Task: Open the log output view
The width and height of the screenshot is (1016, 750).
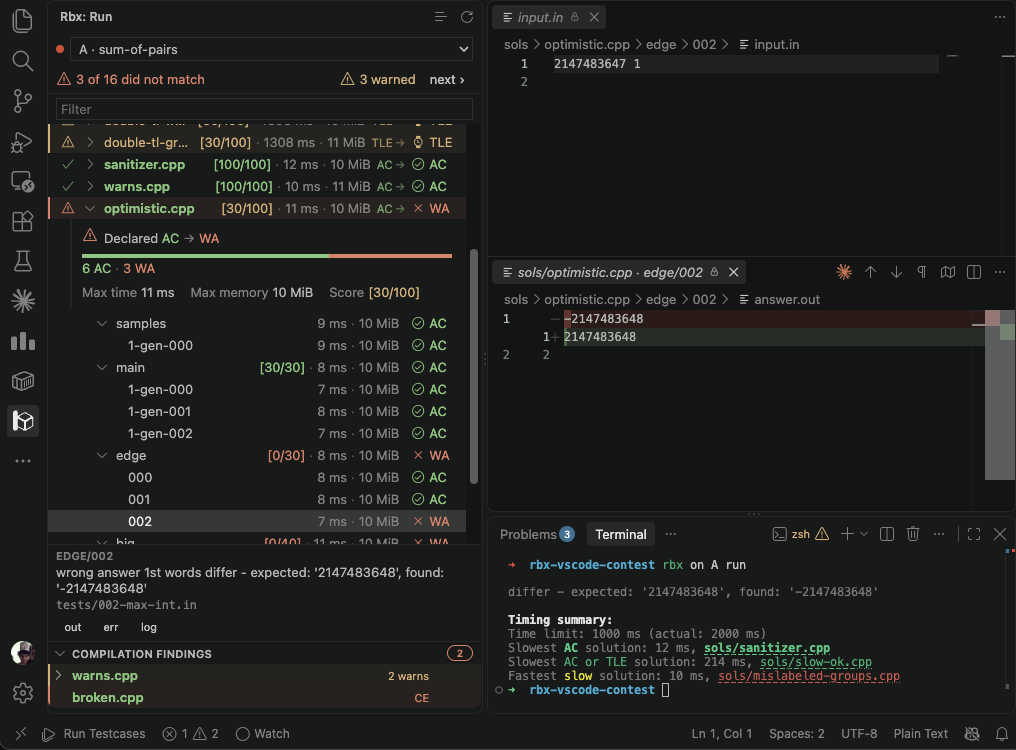Action: point(148,627)
